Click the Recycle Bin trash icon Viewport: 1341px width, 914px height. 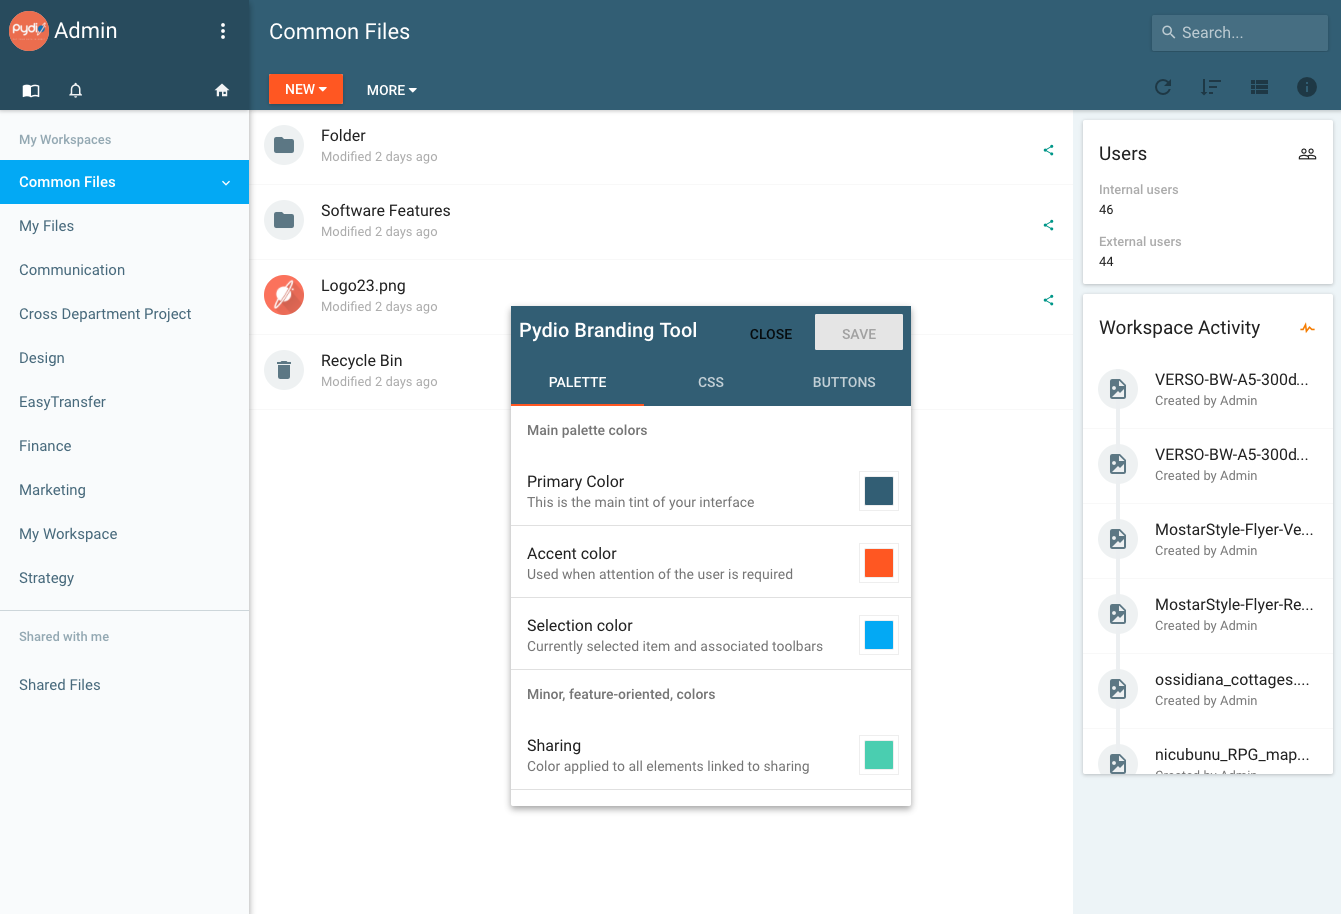(284, 370)
